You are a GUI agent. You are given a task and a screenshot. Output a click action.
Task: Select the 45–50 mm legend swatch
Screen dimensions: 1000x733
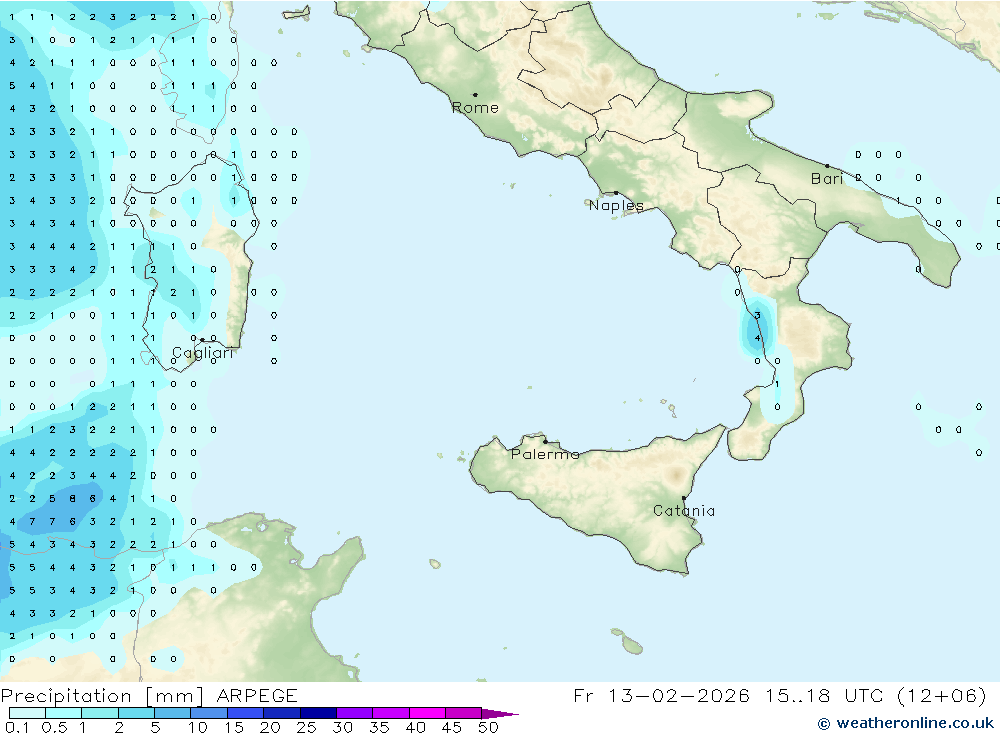[x=463, y=713]
